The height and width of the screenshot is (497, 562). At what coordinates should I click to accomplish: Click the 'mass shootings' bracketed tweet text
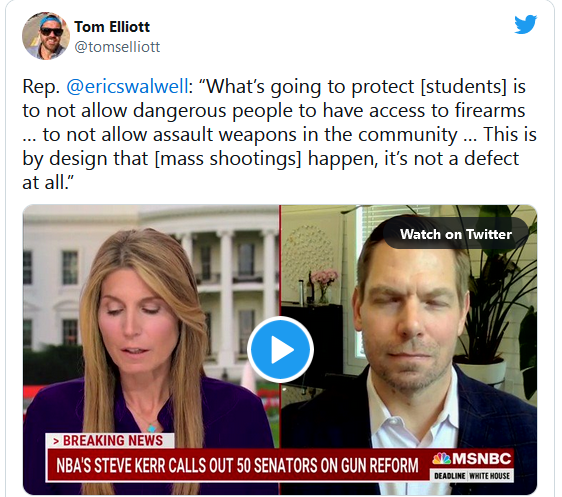[228, 159]
